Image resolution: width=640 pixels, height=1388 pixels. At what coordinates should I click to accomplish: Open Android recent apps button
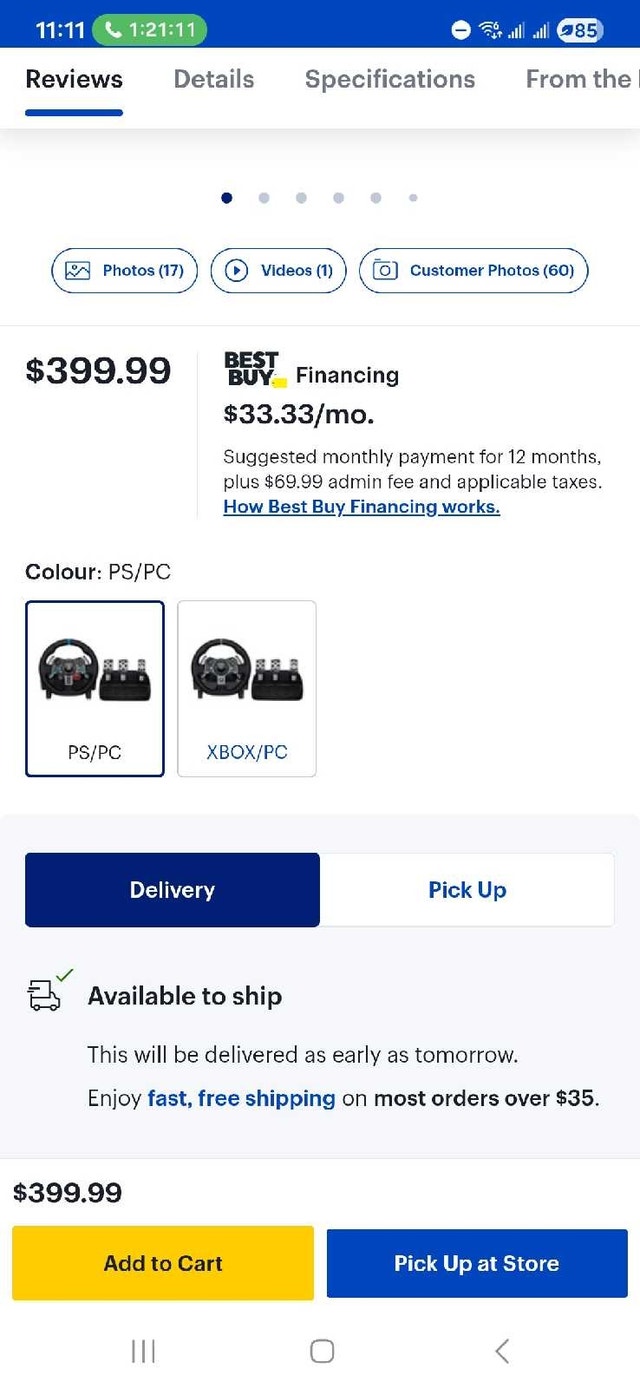[143, 1351]
